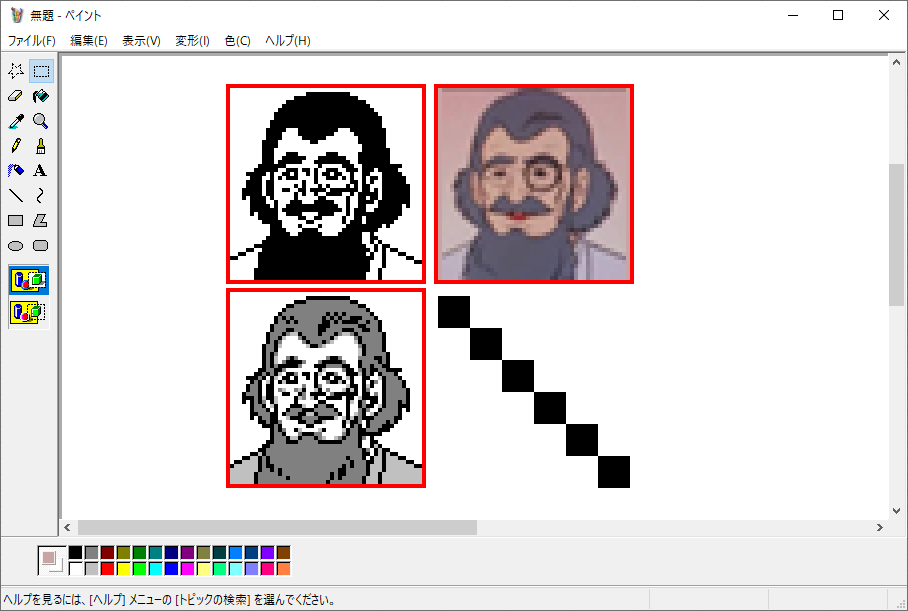The width and height of the screenshot is (908, 611).
Task: Choose the dark red (maroon) swatch
Action: click(108, 553)
